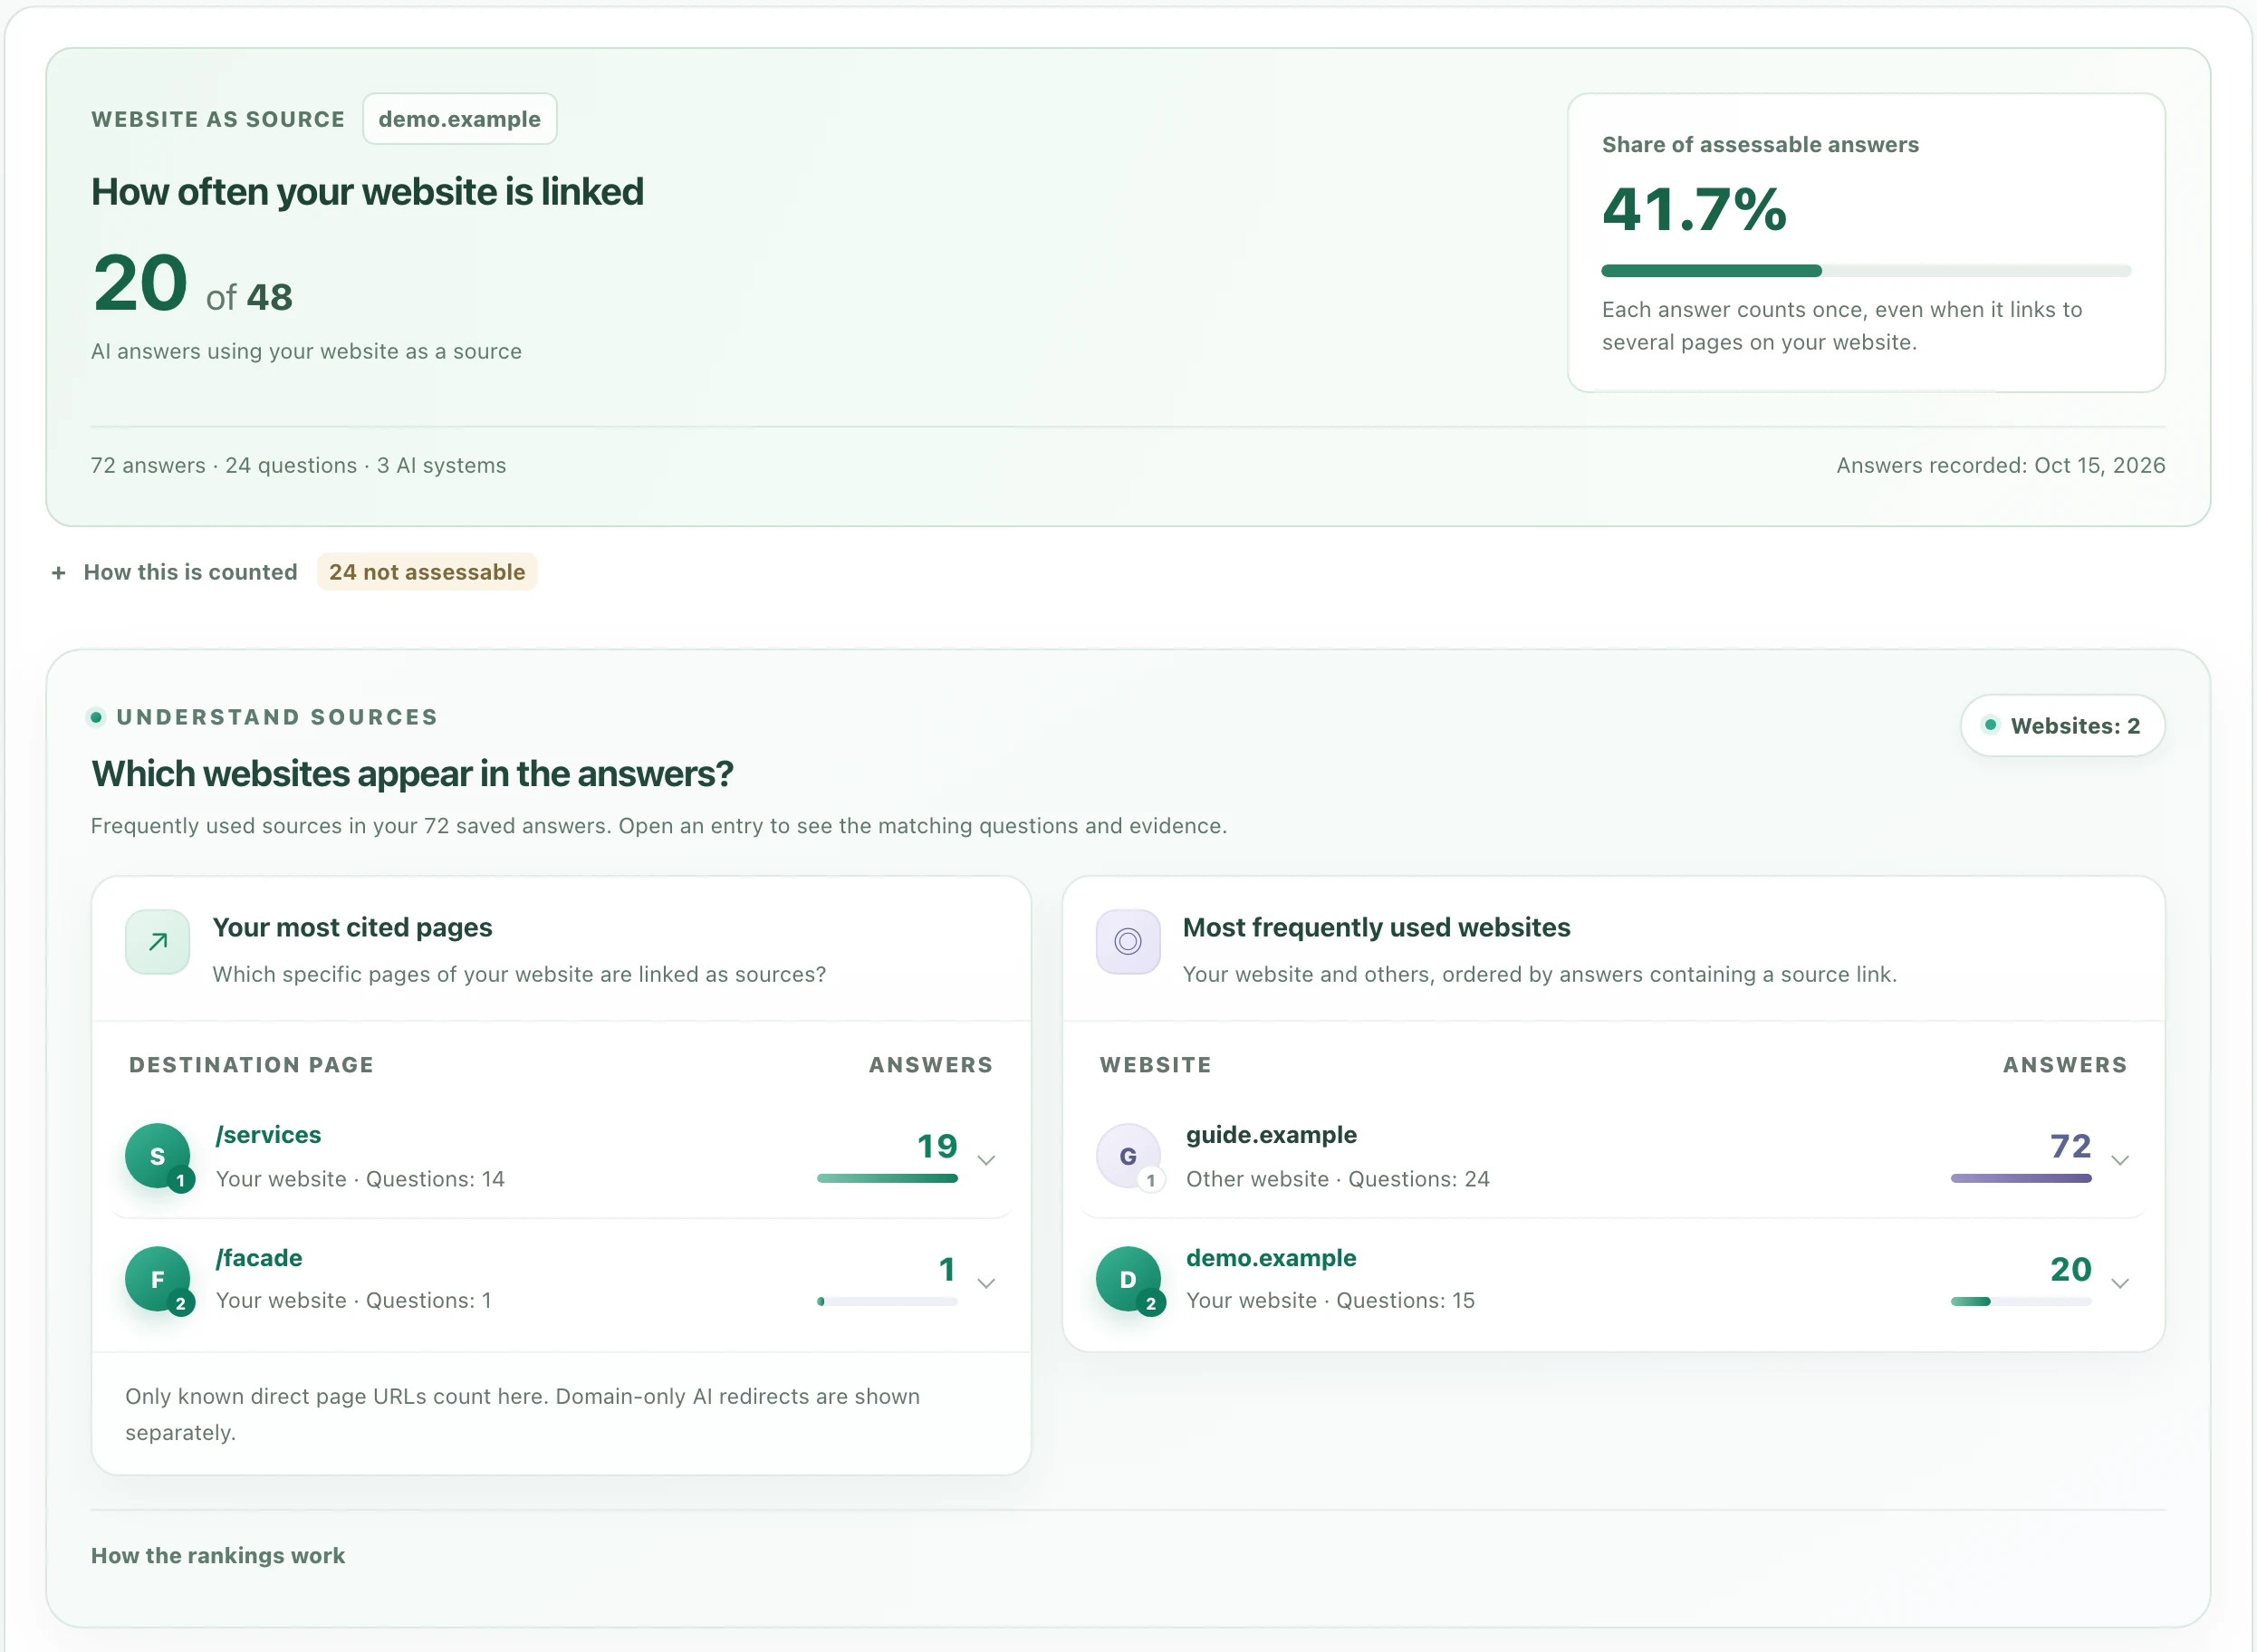Click the 20 answers count for demo.example
Screen dimensions: 2257x1652
(2070, 1268)
